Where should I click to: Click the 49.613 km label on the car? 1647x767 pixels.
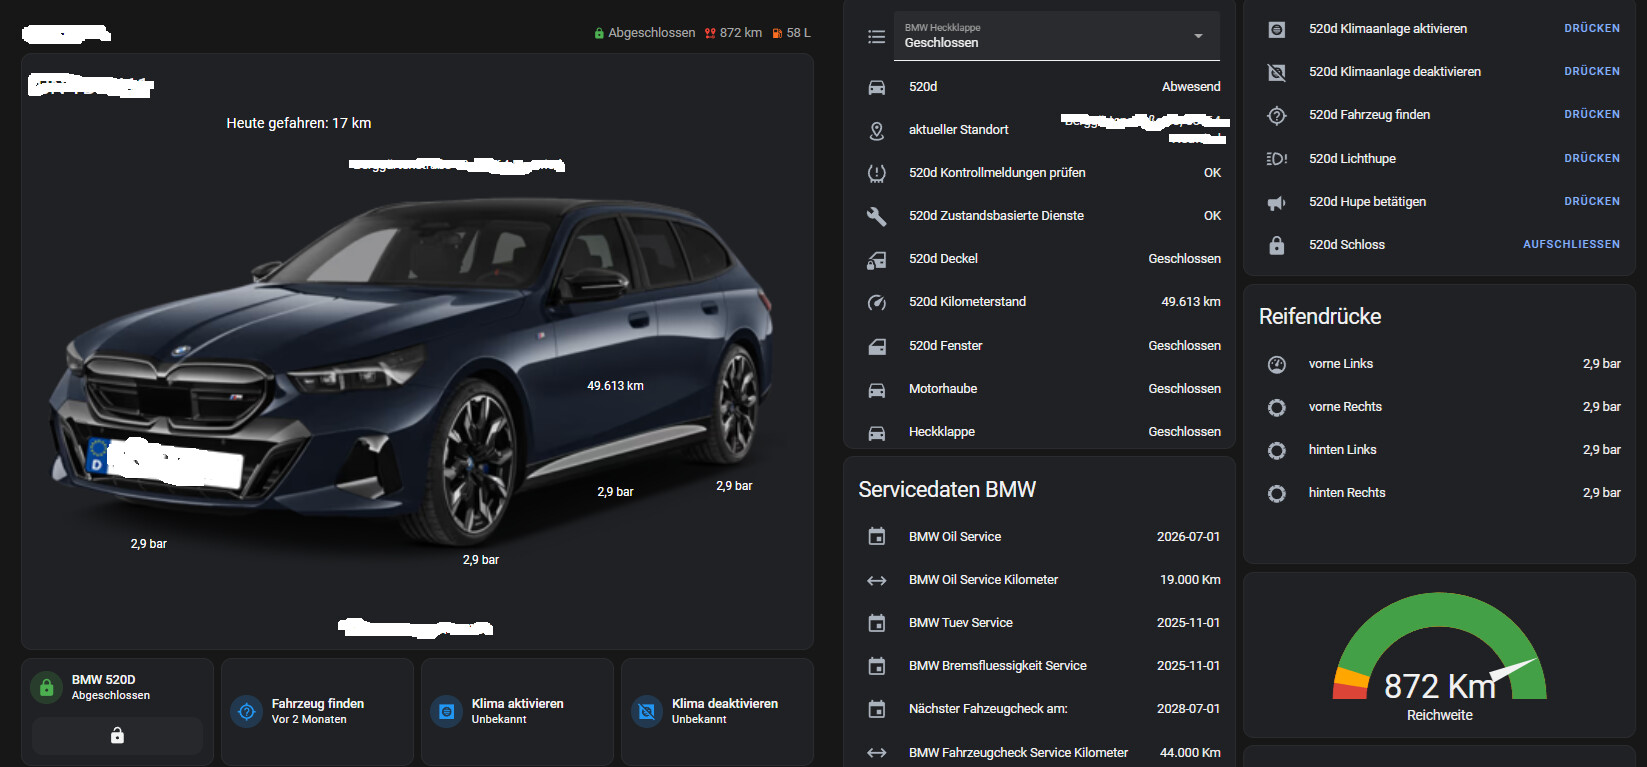(615, 386)
